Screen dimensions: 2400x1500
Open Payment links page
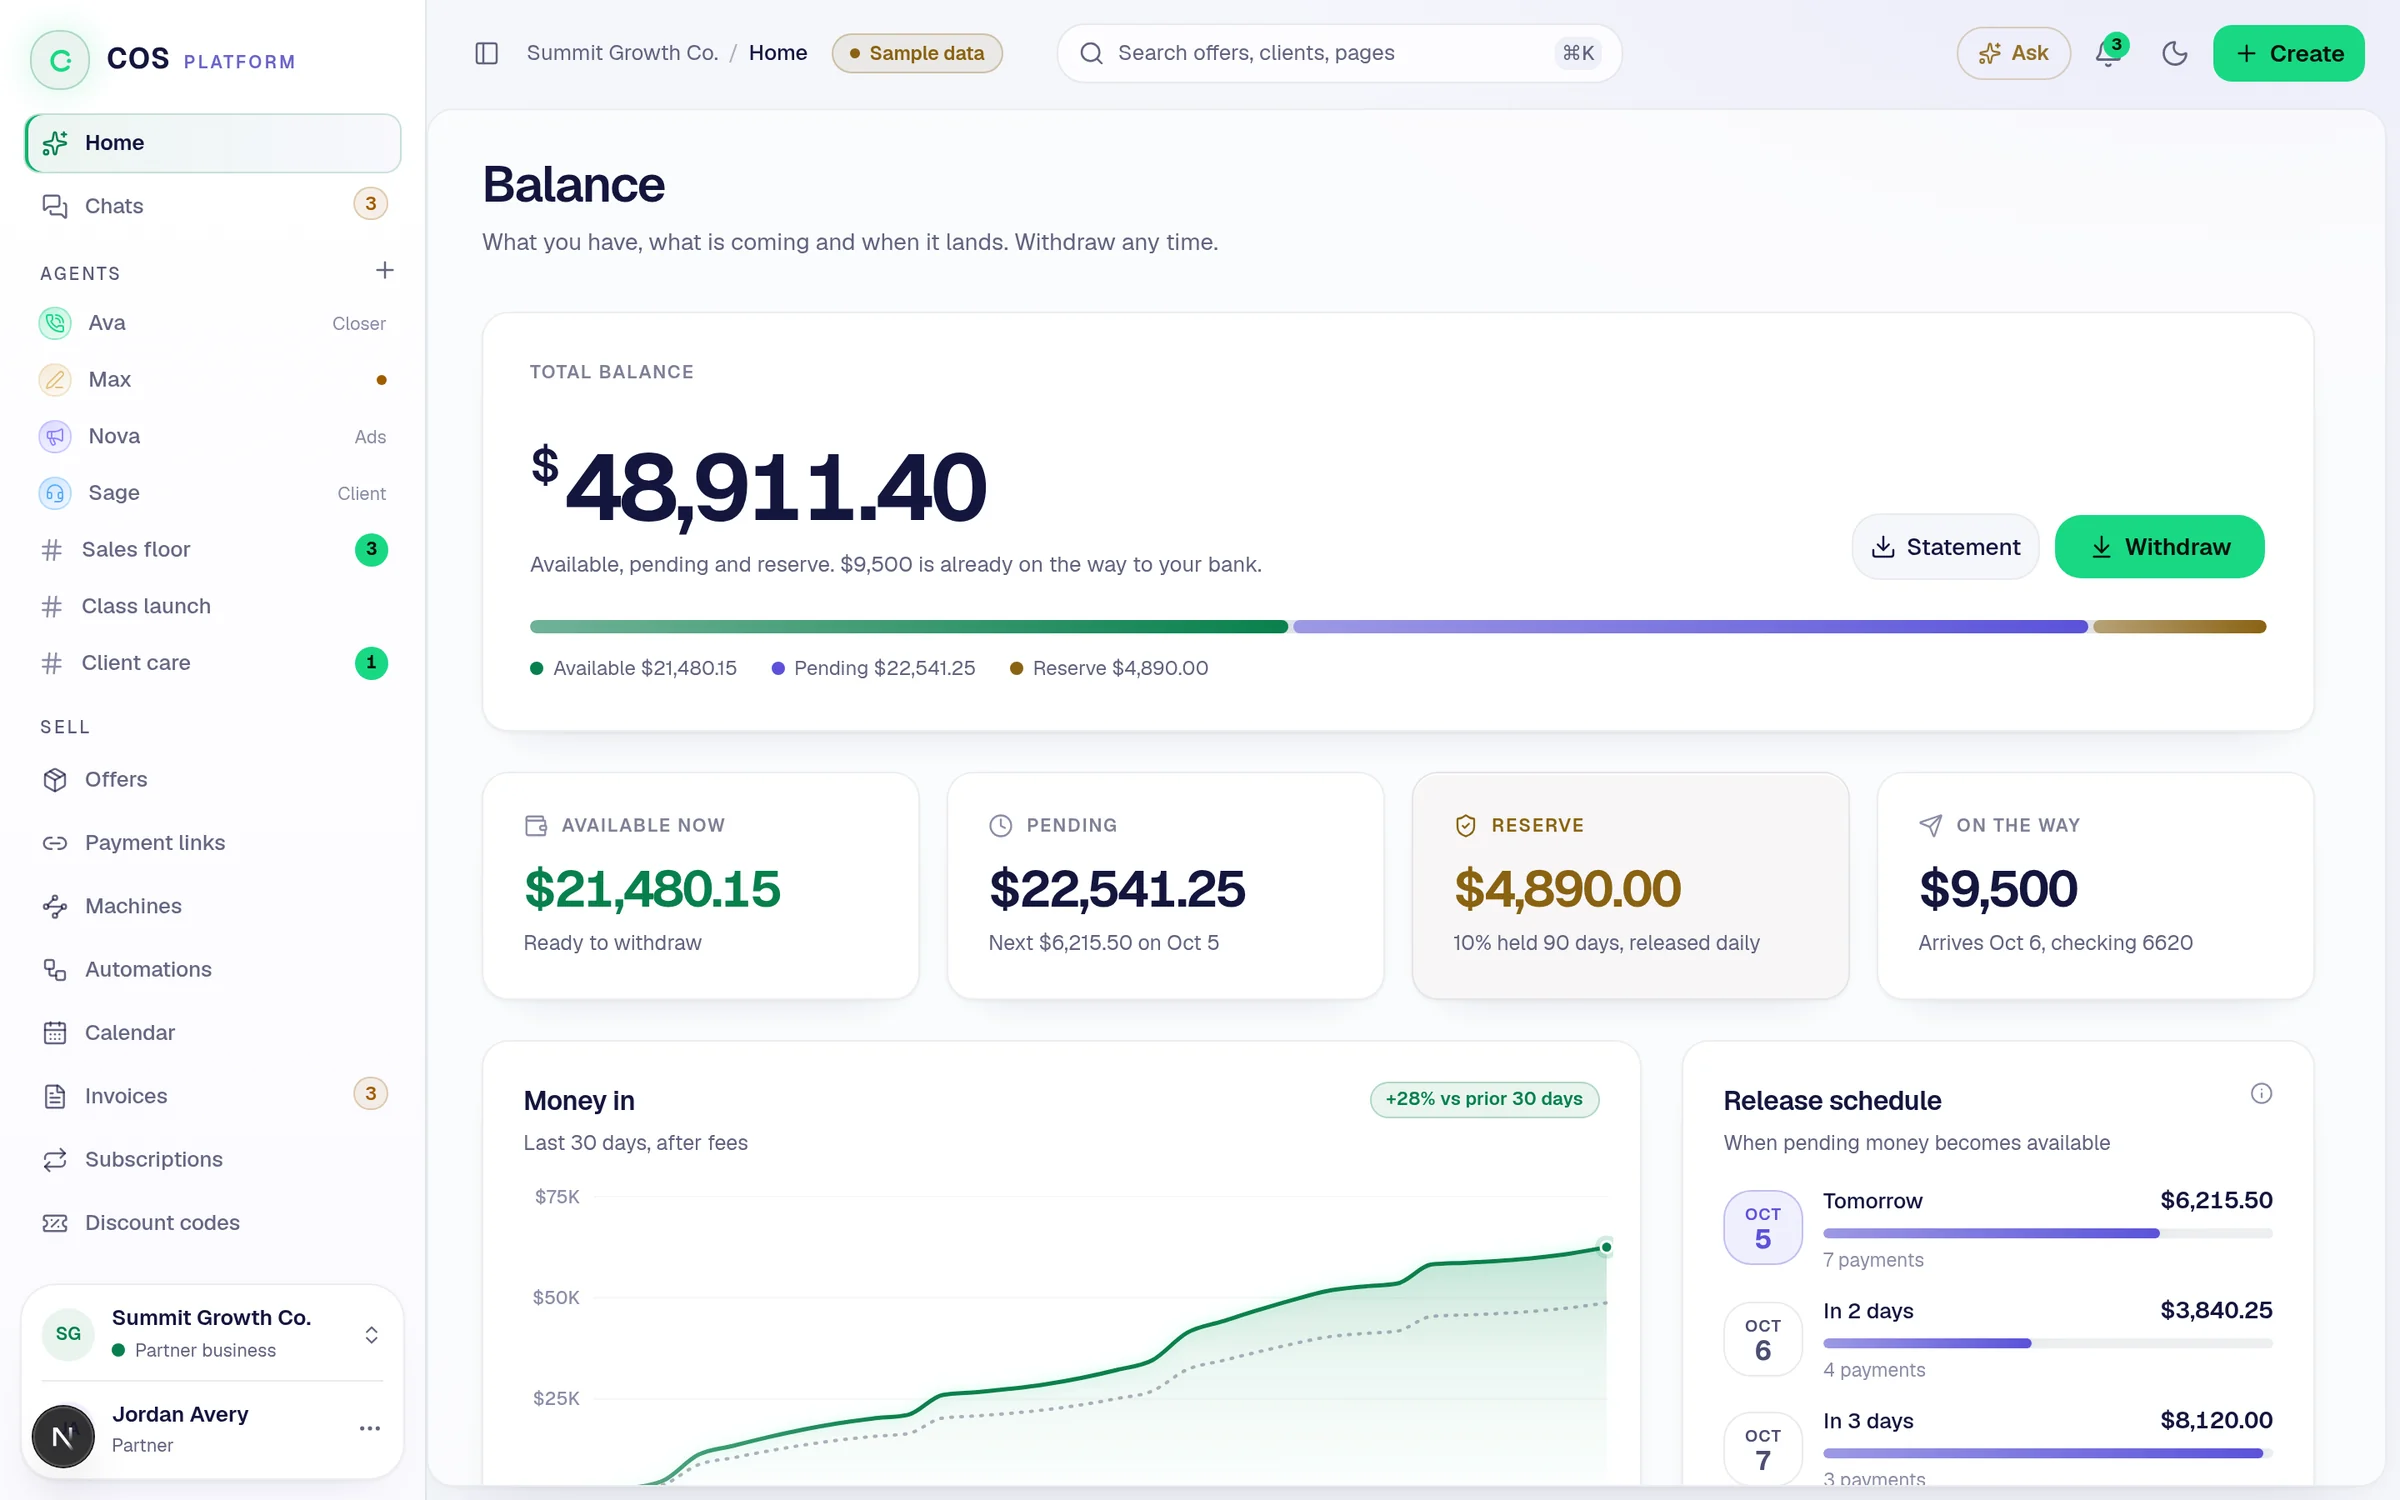pyautogui.click(x=213, y=843)
